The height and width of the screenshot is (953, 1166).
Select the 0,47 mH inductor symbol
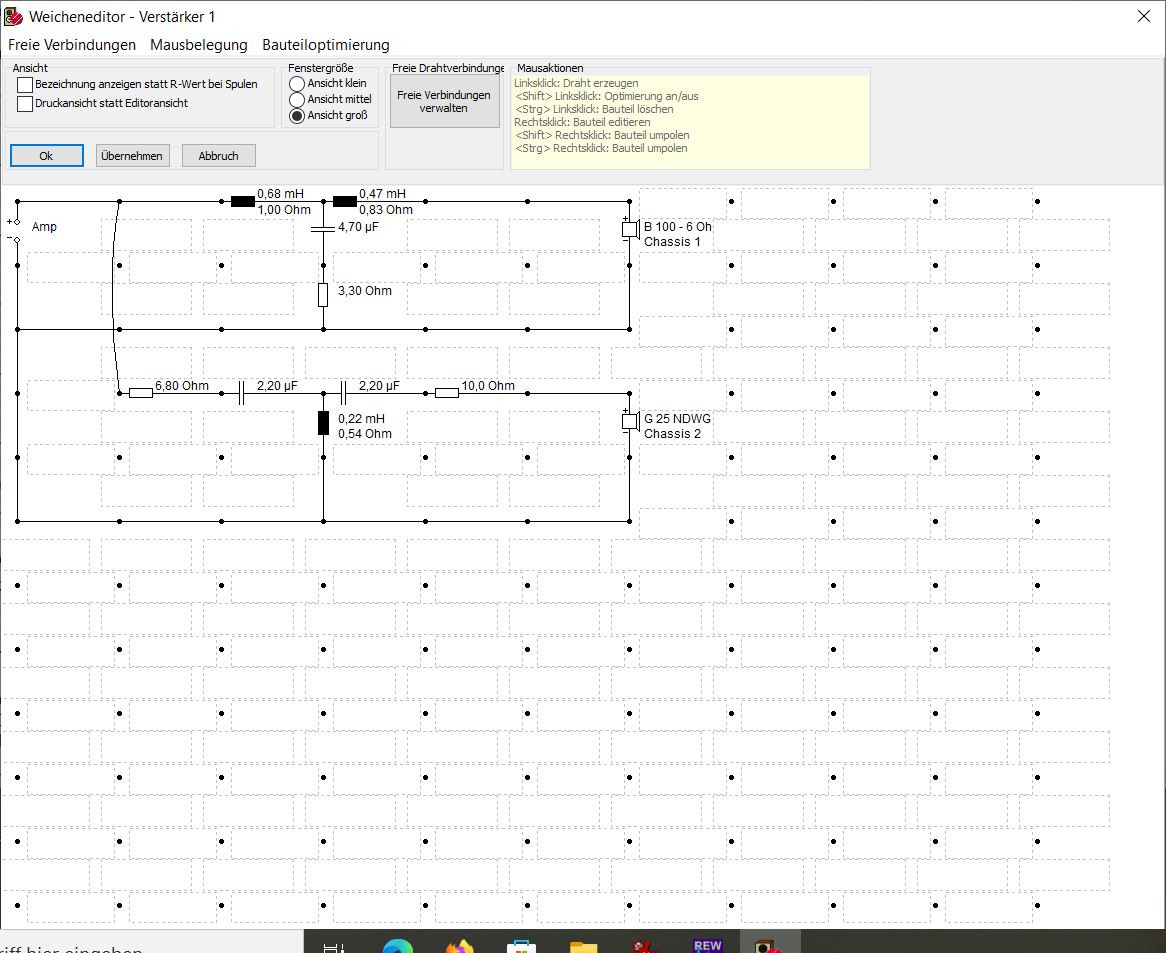344,201
